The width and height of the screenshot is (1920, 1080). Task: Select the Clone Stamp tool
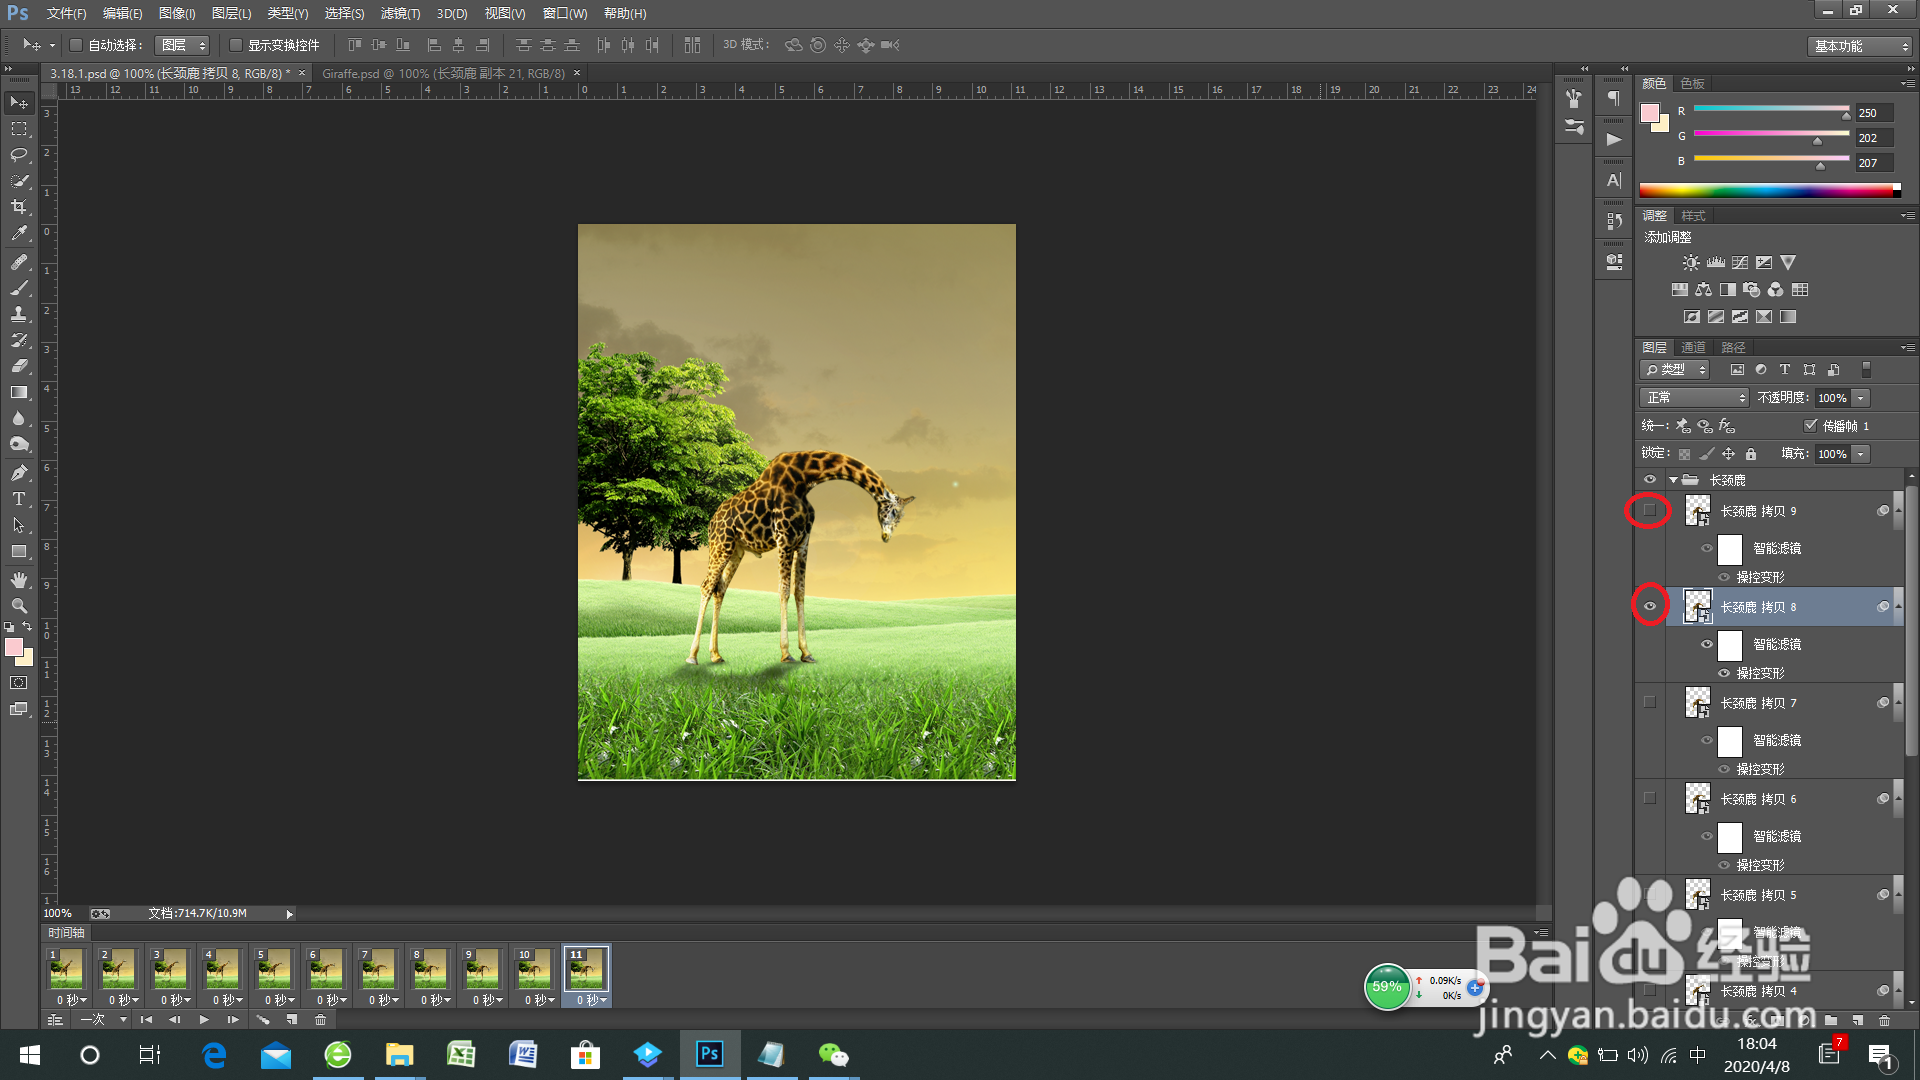pyautogui.click(x=19, y=314)
